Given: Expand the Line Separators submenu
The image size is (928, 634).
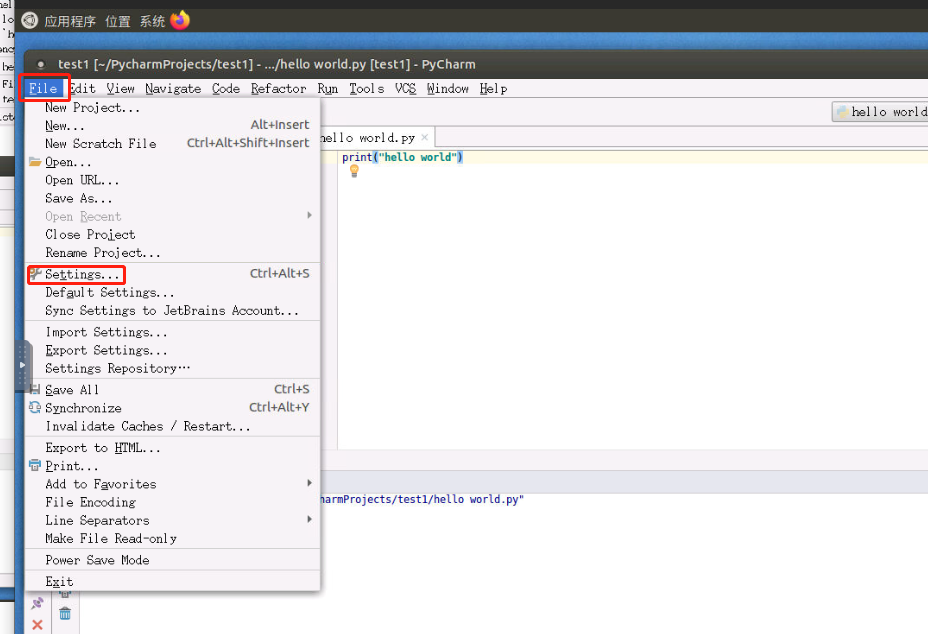Looking at the screenshot, I should click(x=173, y=520).
